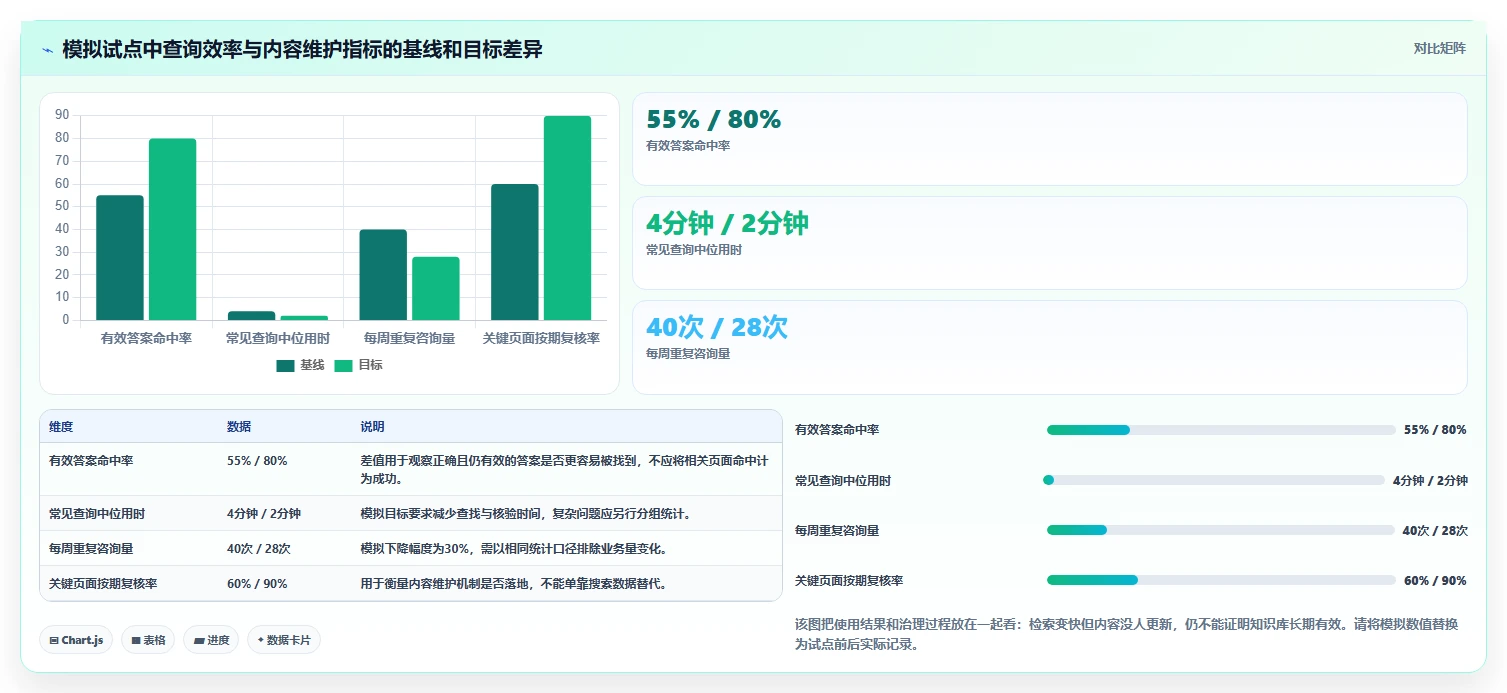Select table row 常见查询中位用时
Screen dimensions: 1507x693
click(x=411, y=513)
